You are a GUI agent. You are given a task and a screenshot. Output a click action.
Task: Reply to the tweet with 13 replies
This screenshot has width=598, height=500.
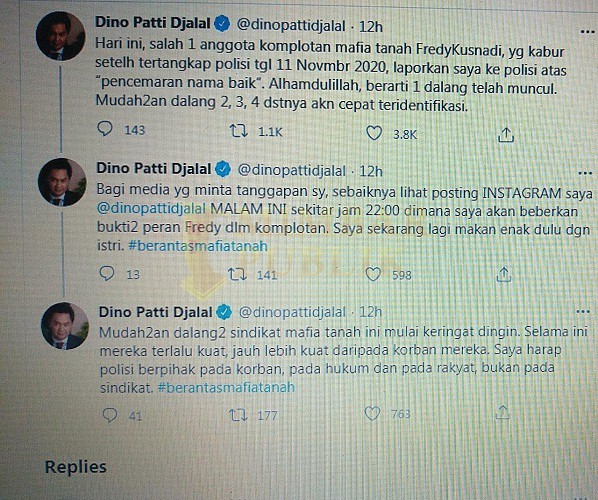106,273
